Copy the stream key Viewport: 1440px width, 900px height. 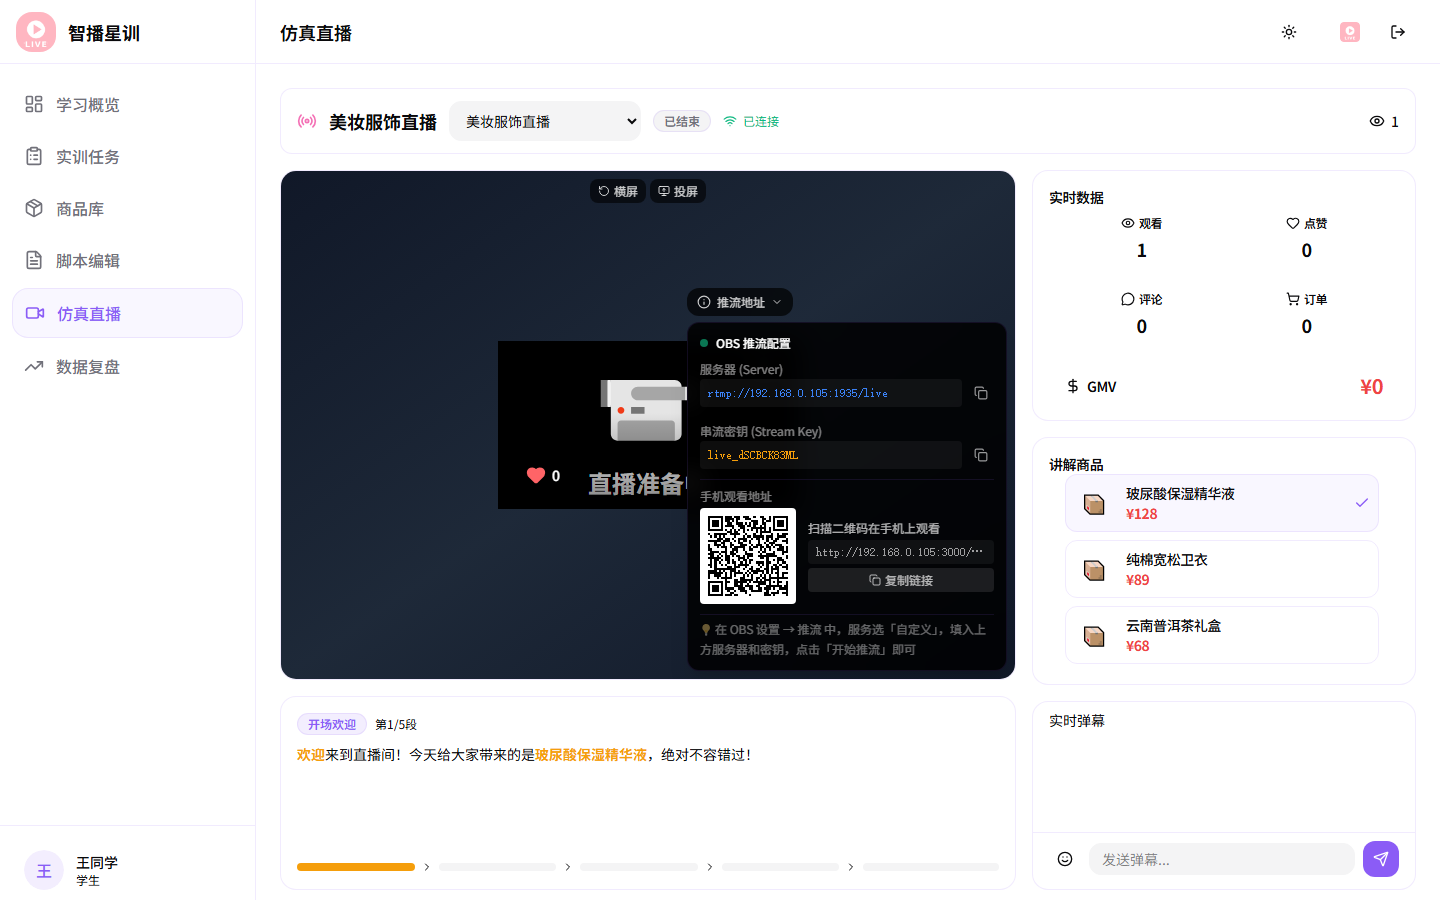980,455
